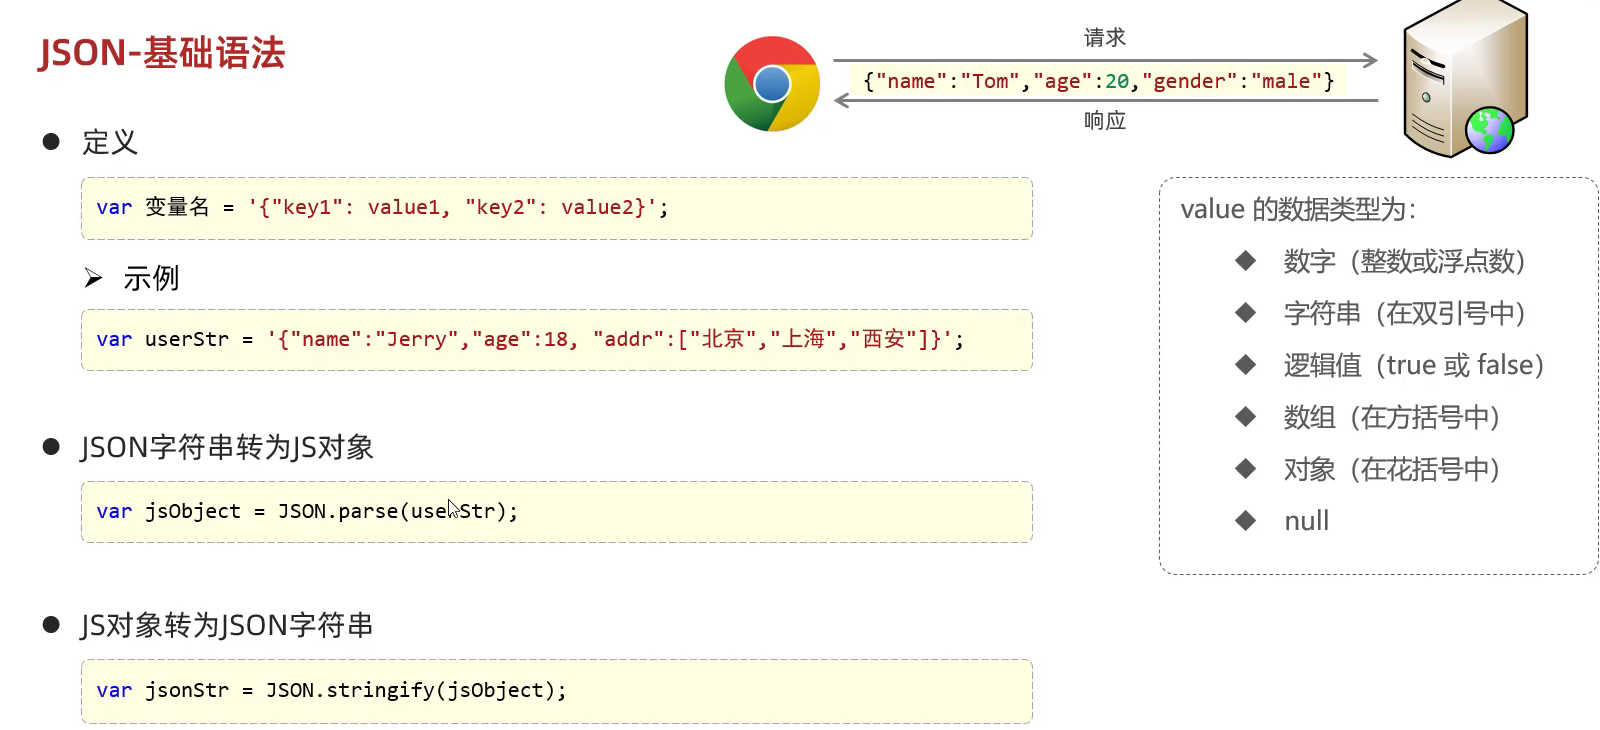Click the Tom JSON string between the arrows
The width and height of the screenshot is (1600, 730).
pos(1098,81)
